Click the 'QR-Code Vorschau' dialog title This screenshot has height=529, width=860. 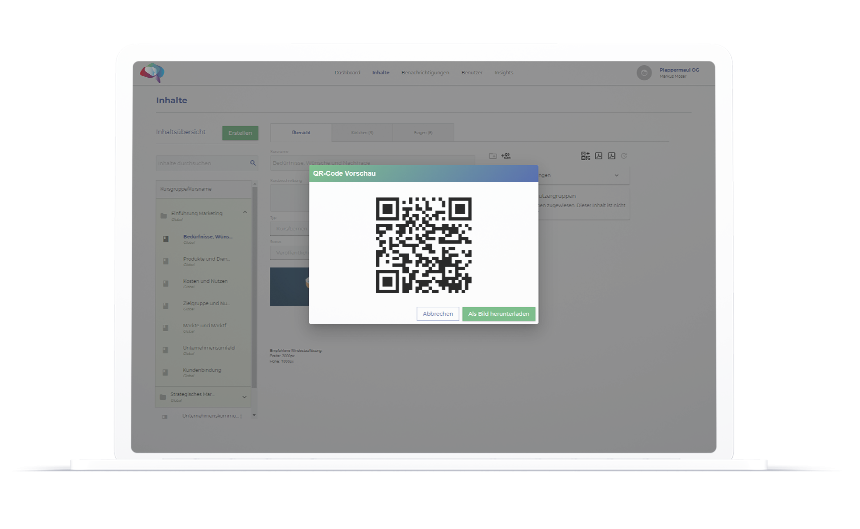[x=344, y=173]
